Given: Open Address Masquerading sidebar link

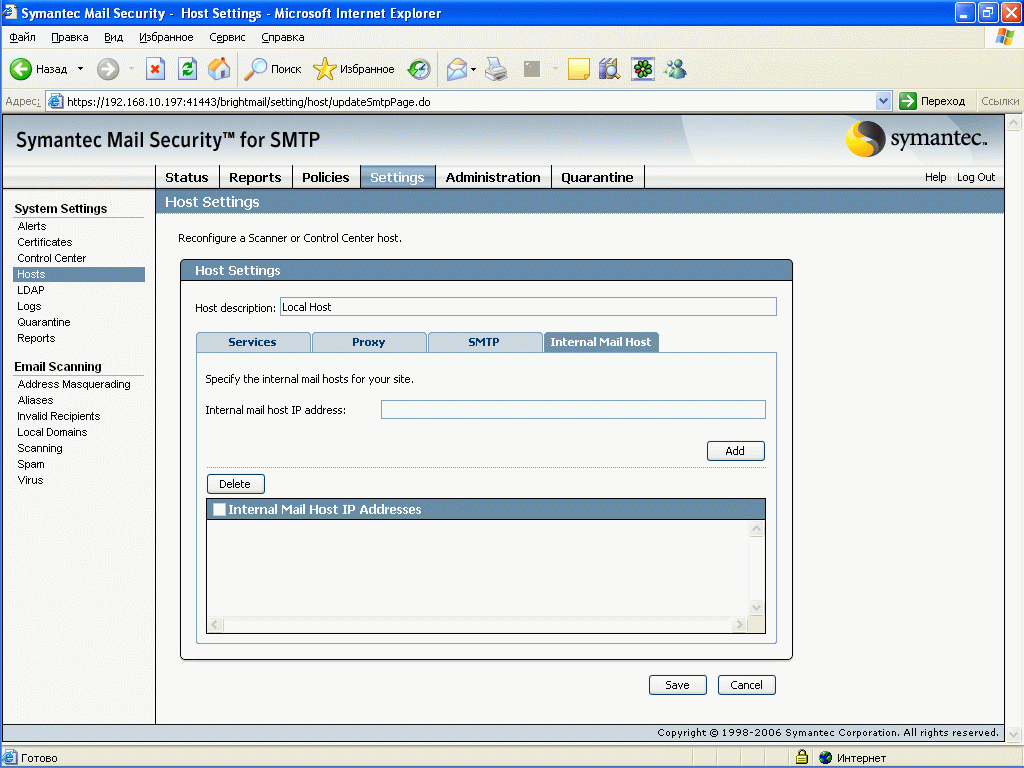Looking at the screenshot, I should (x=74, y=384).
